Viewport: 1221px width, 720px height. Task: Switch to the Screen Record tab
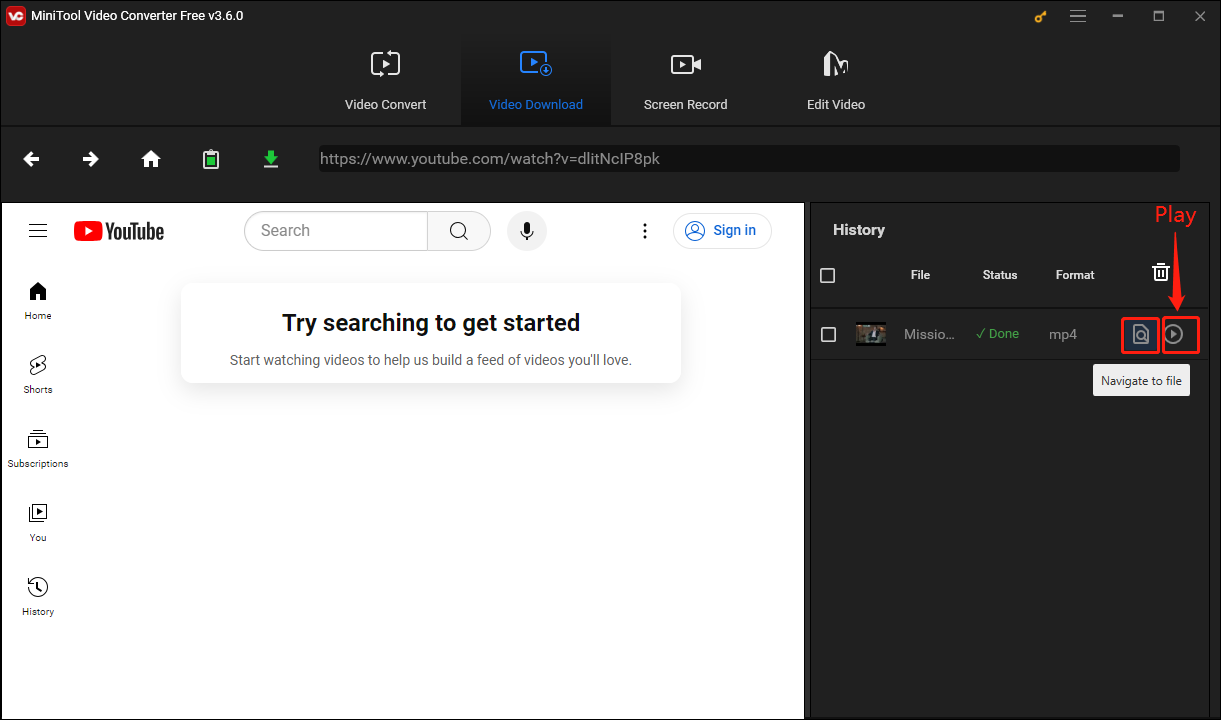tap(686, 80)
